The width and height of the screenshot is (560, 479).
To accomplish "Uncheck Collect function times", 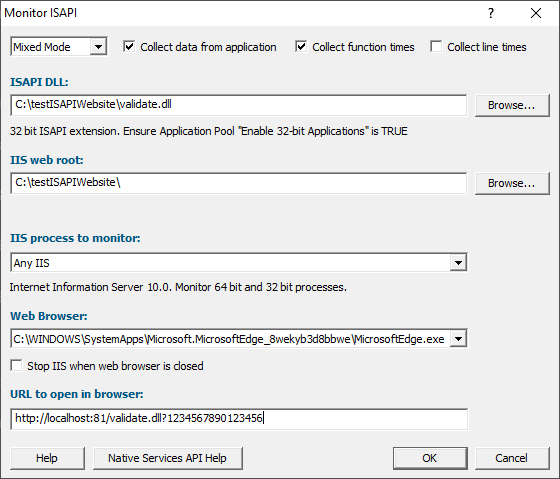I will coord(301,46).
